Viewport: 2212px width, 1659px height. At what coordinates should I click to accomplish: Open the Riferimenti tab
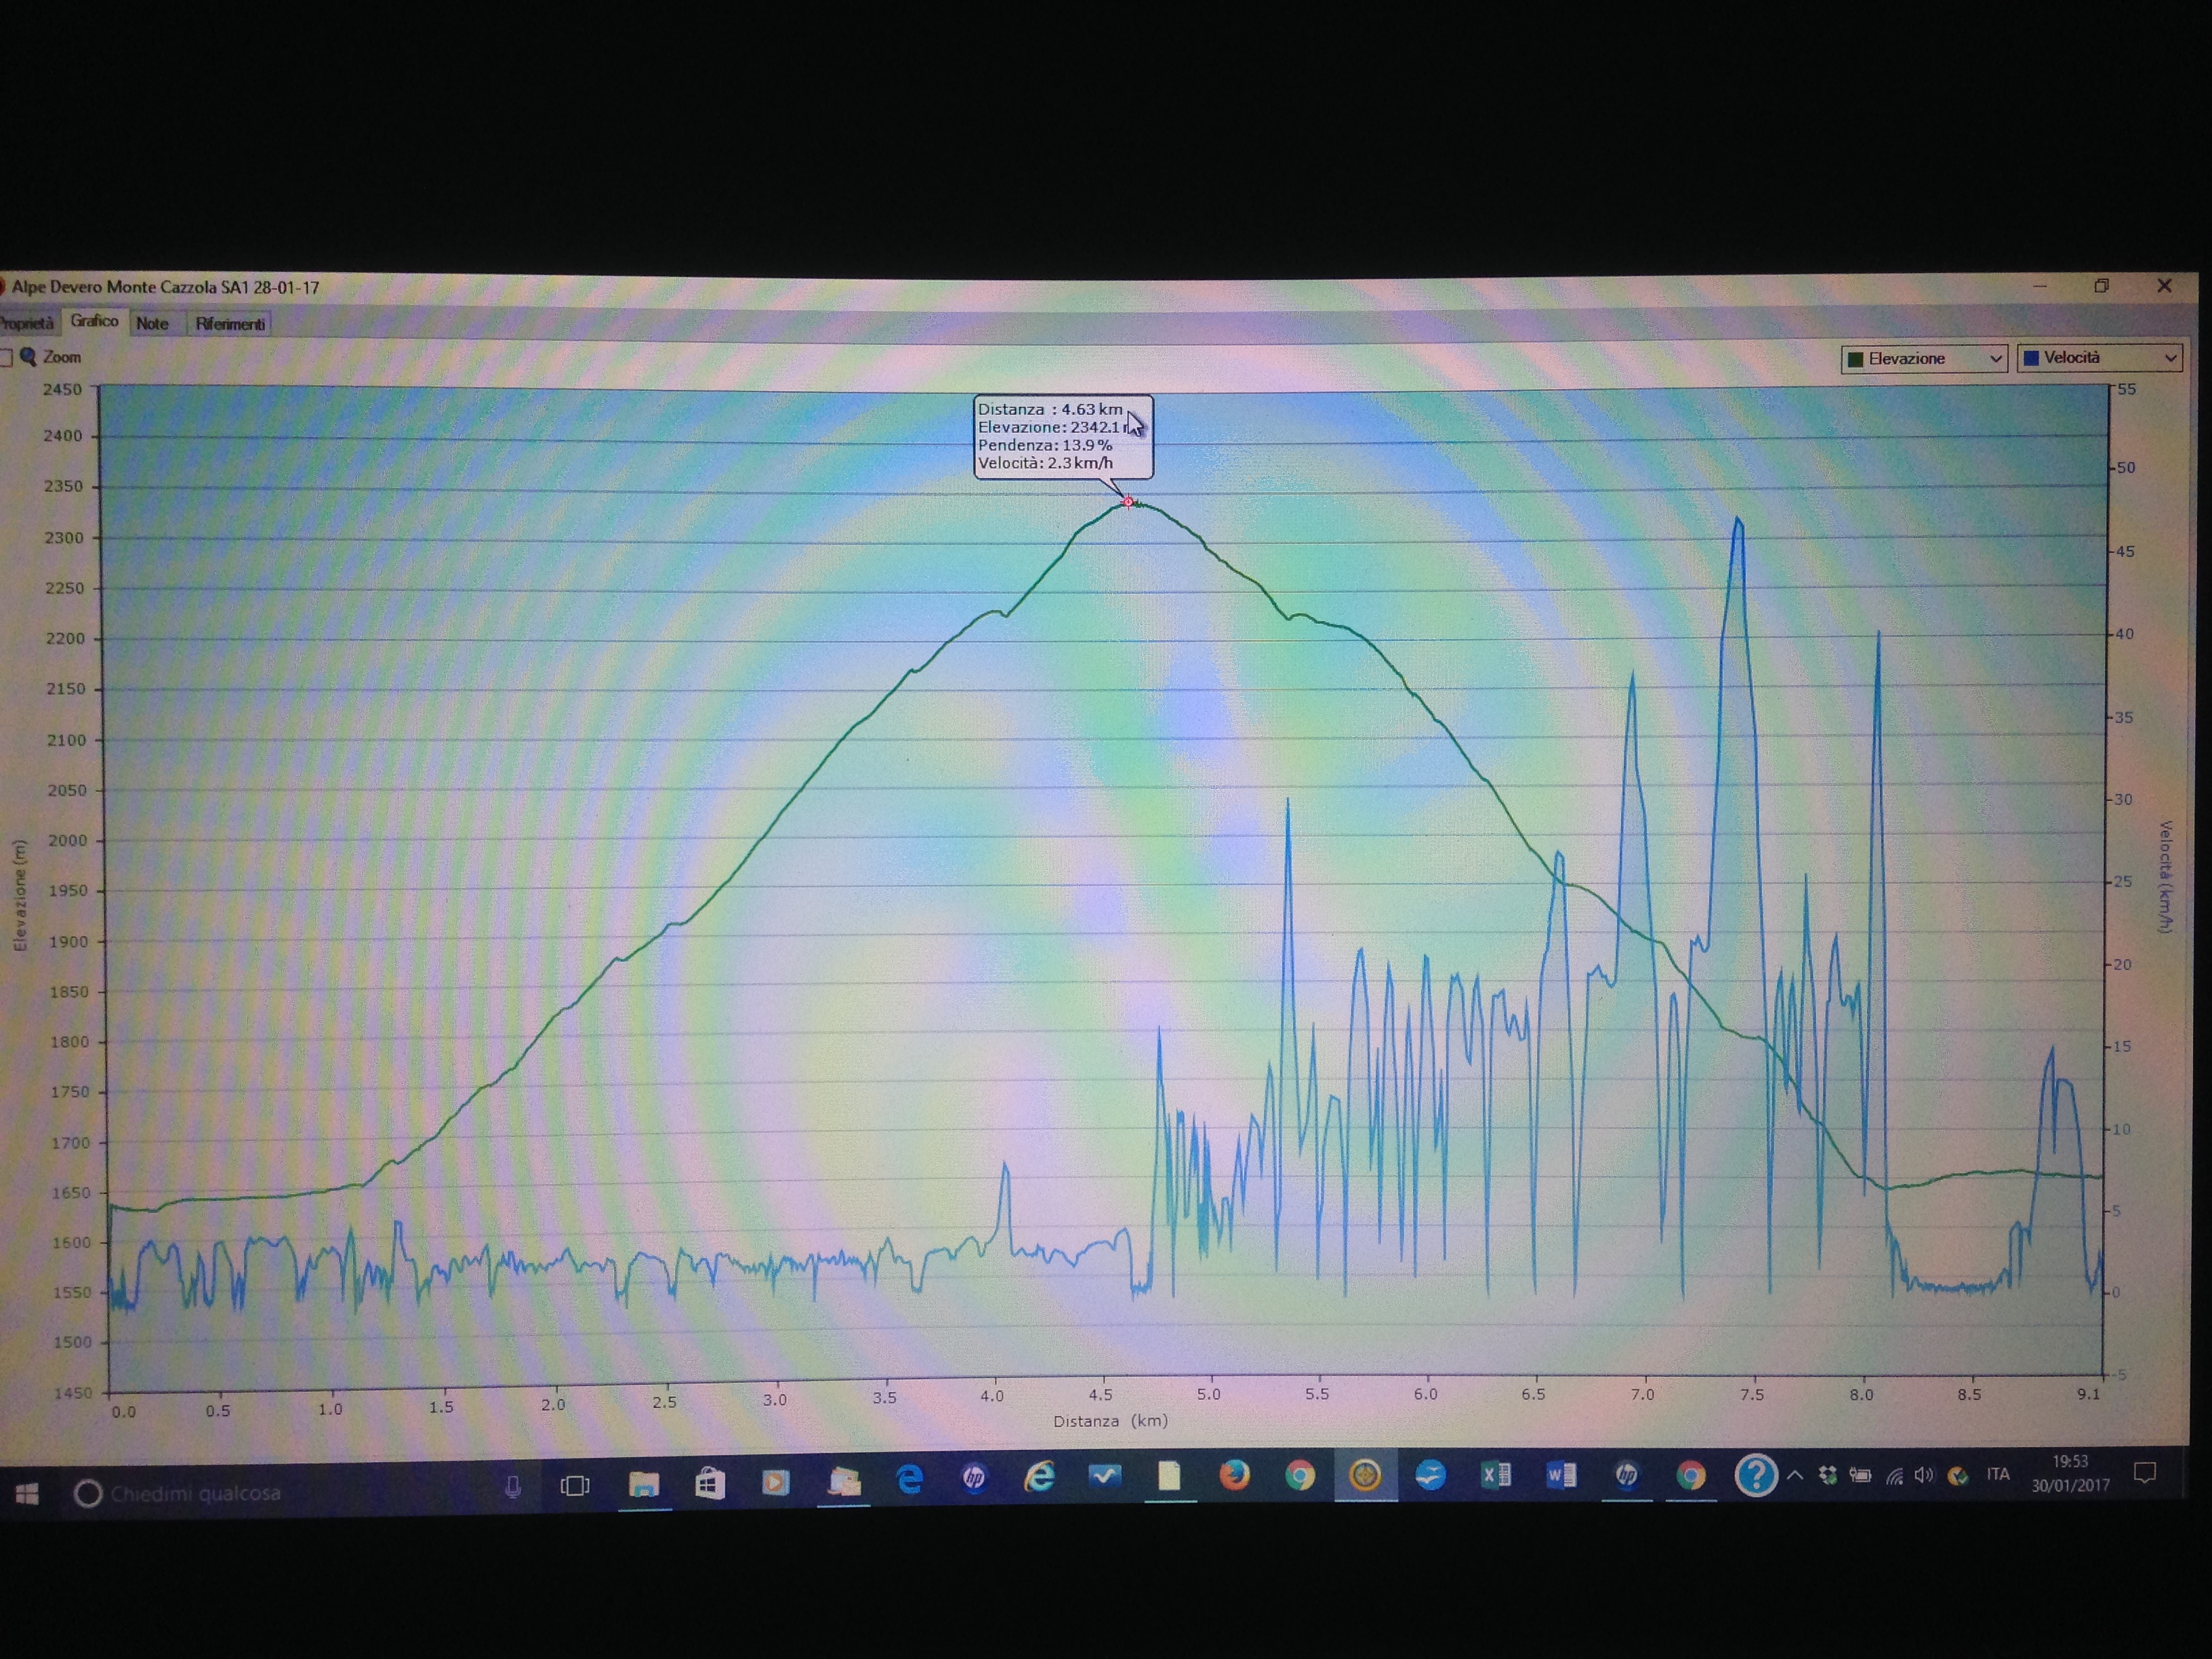(230, 323)
